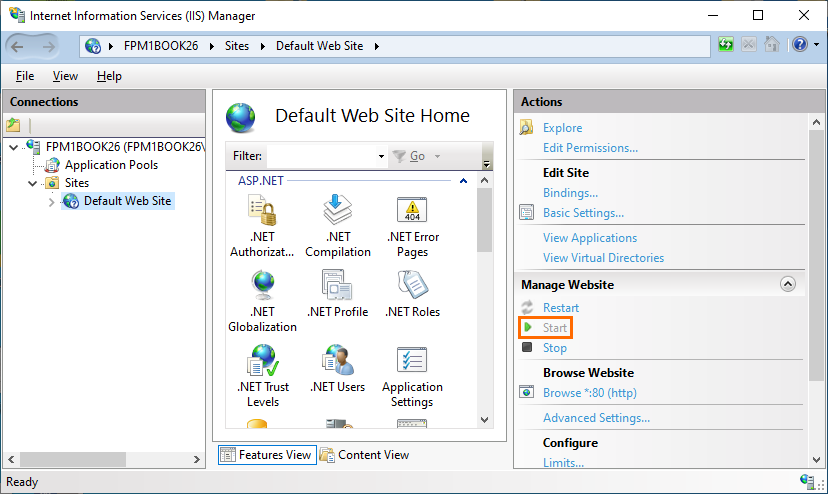Image resolution: width=828 pixels, height=494 pixels.
Task: Expand the Default Web Site tree node
Action: 51,202
